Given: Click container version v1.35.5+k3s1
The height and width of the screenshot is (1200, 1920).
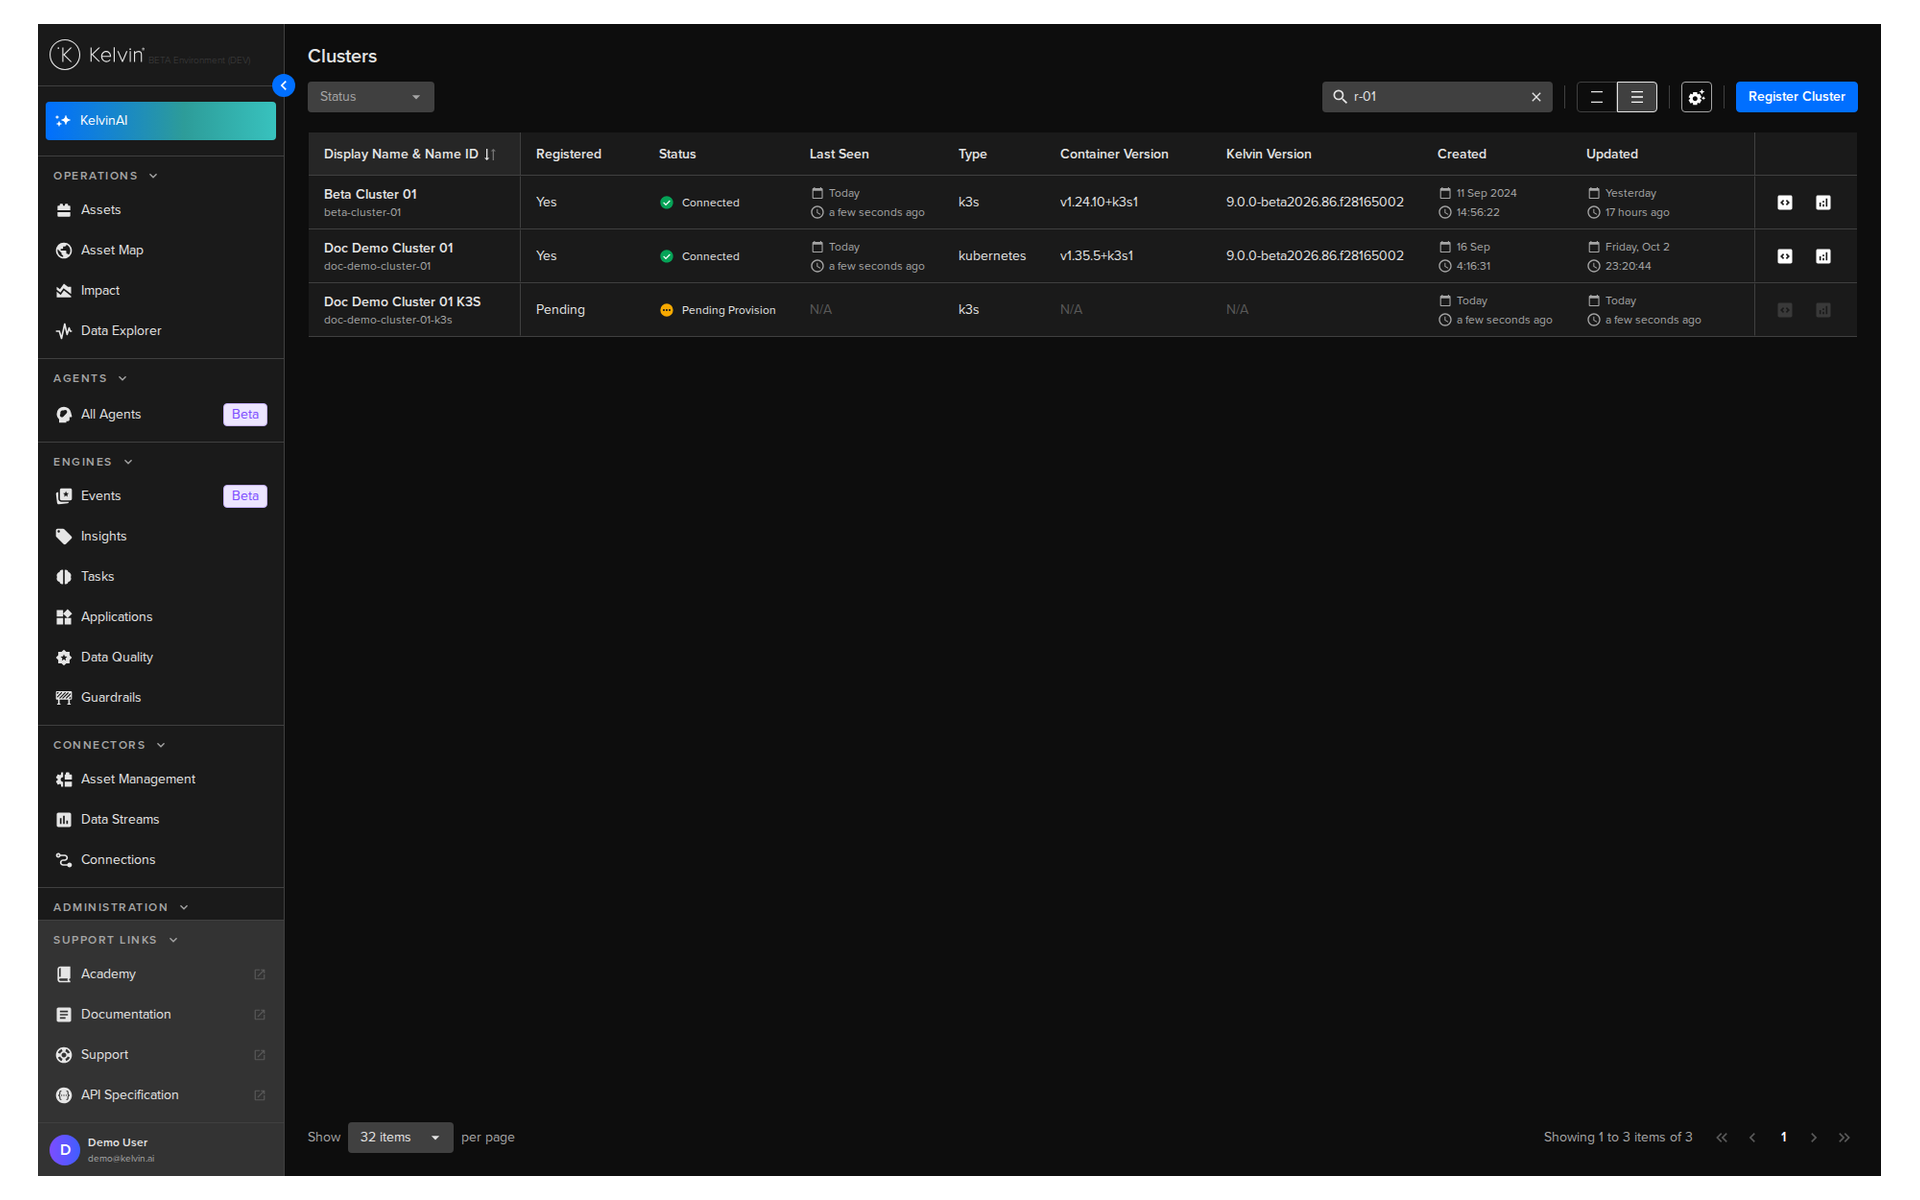Looking at the screenshot, I should [x=1096, y=256].
